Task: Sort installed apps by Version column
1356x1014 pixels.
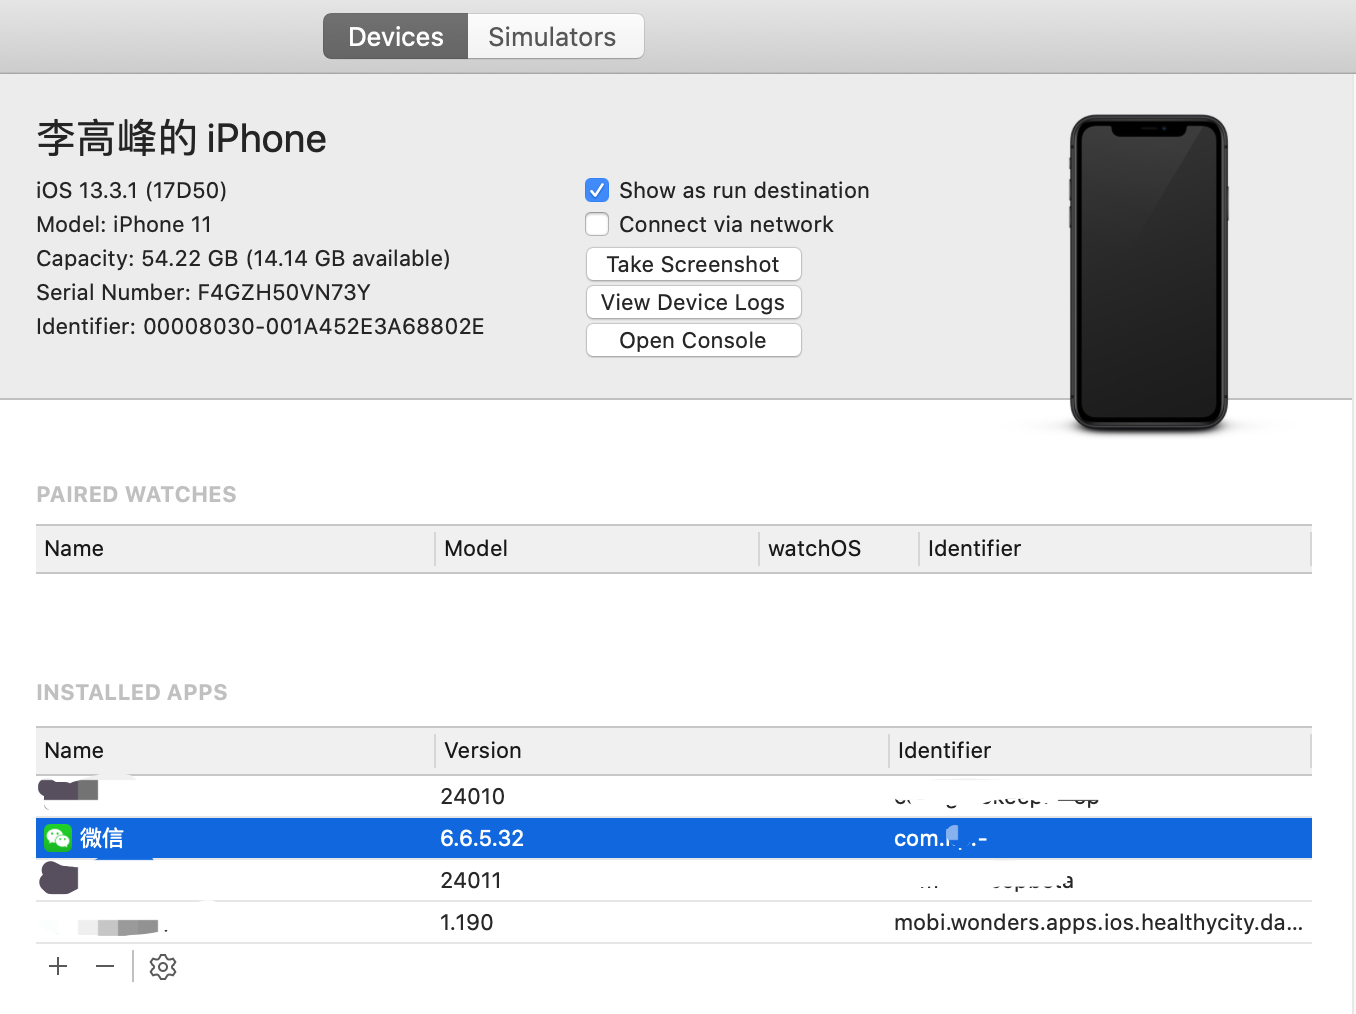Action: click(661, 750)
